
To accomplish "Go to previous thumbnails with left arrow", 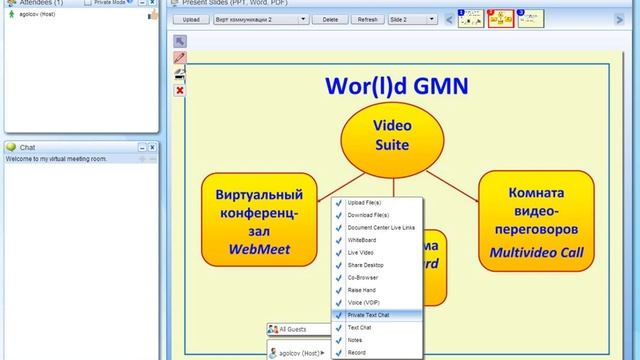I will pos(449,19).
